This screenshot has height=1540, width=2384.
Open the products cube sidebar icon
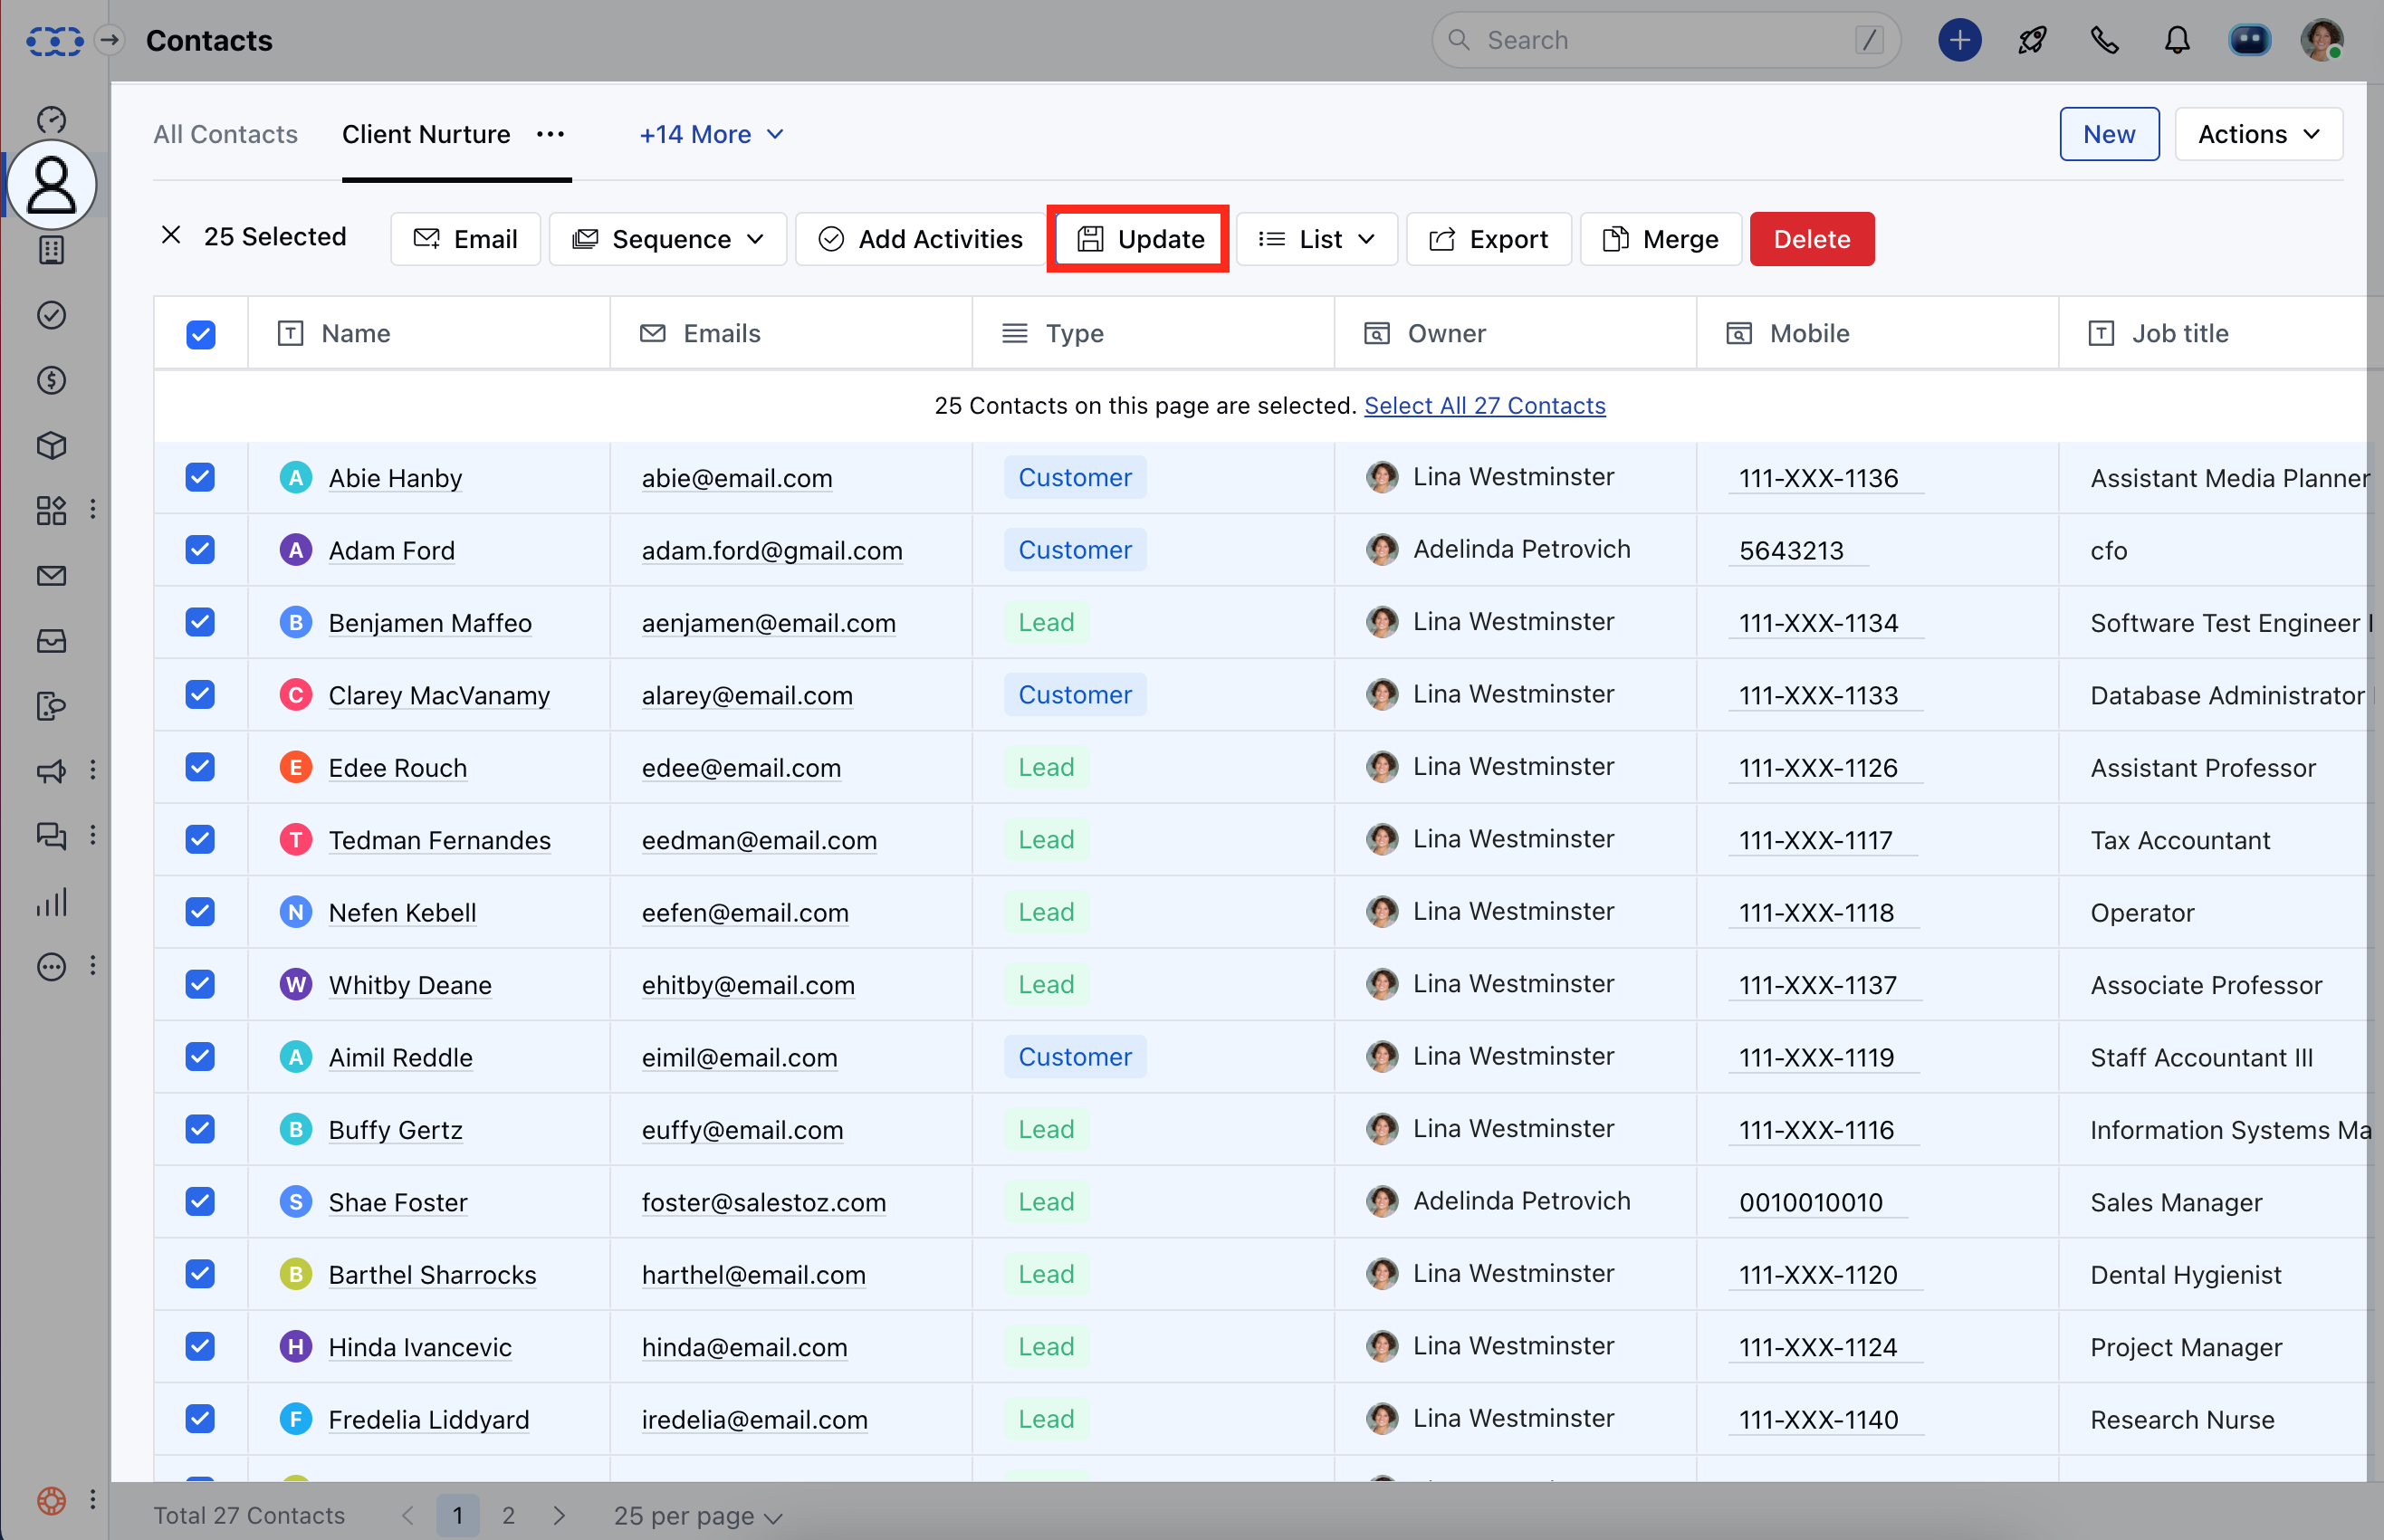pyautogui.click(x=51, y=445)
